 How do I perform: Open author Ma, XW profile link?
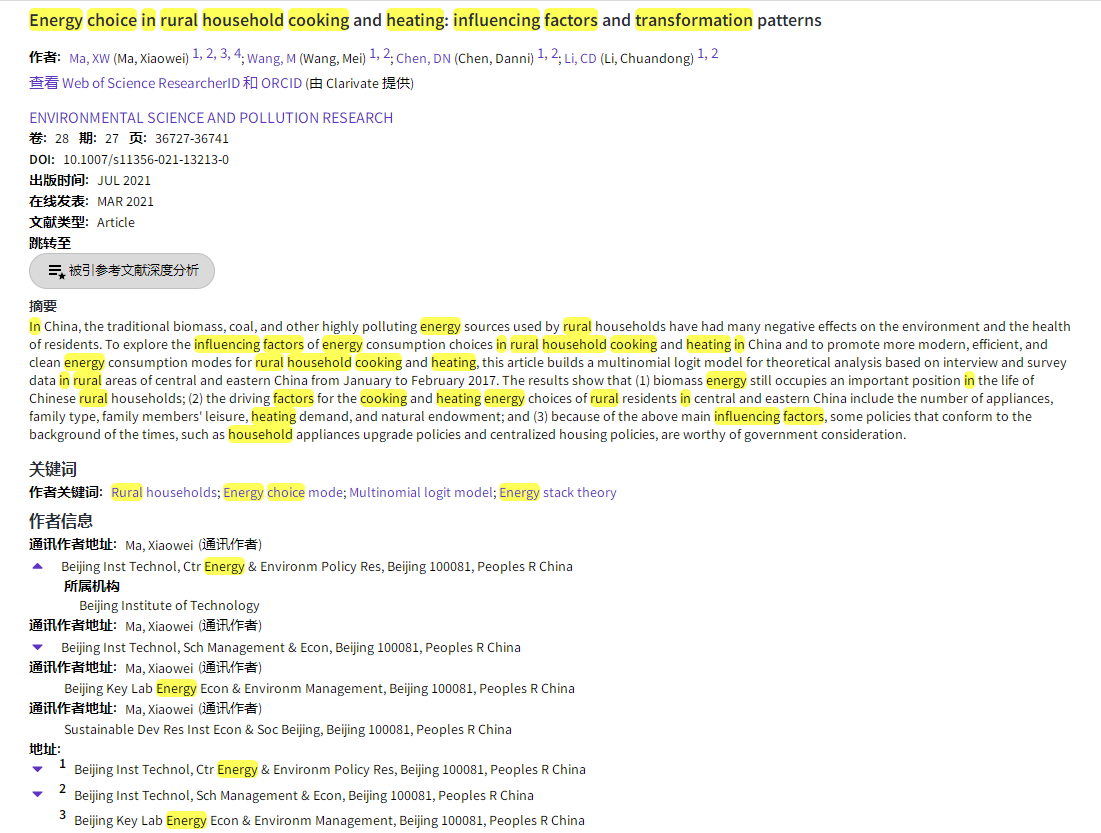(89, 58)
